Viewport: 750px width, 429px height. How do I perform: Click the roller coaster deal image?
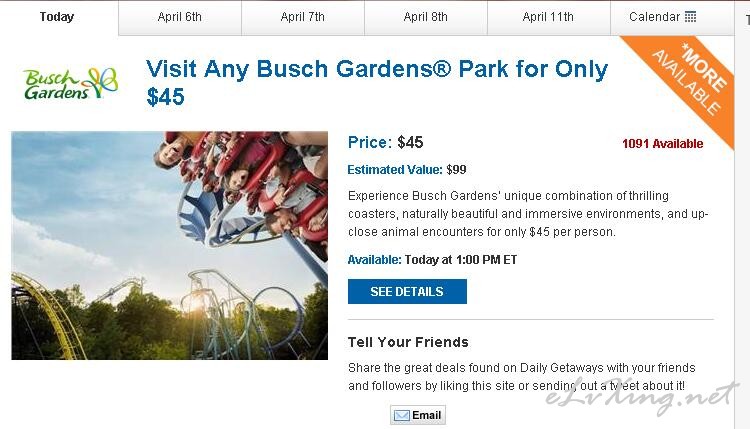click(170, 245)
